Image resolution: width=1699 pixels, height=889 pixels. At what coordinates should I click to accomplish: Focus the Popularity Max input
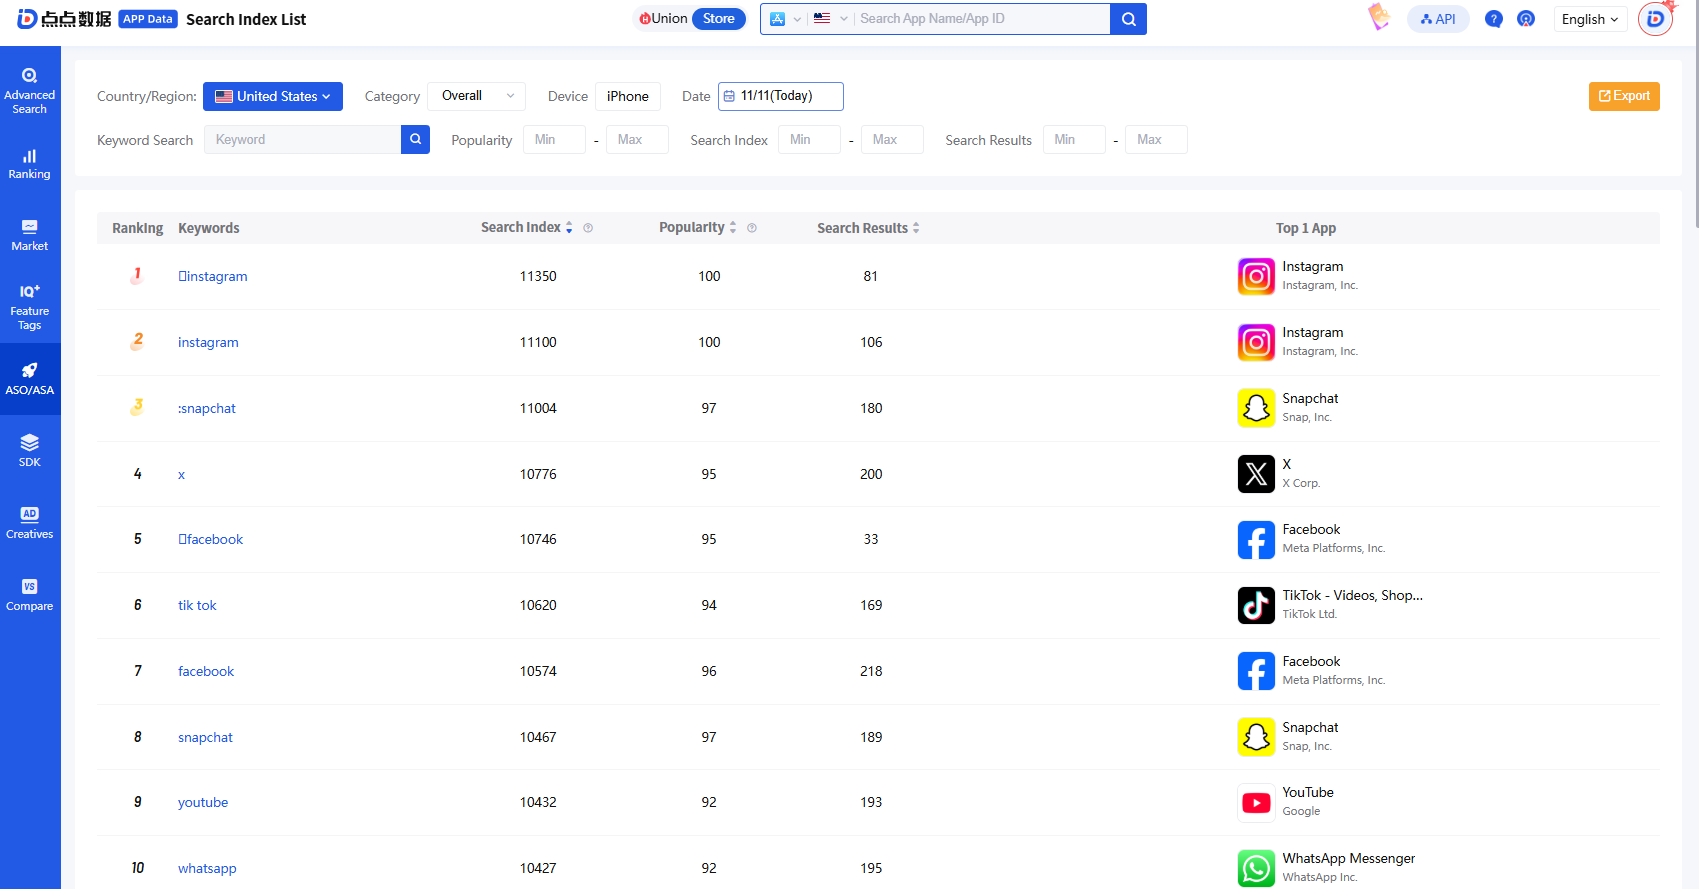(637, 140)
